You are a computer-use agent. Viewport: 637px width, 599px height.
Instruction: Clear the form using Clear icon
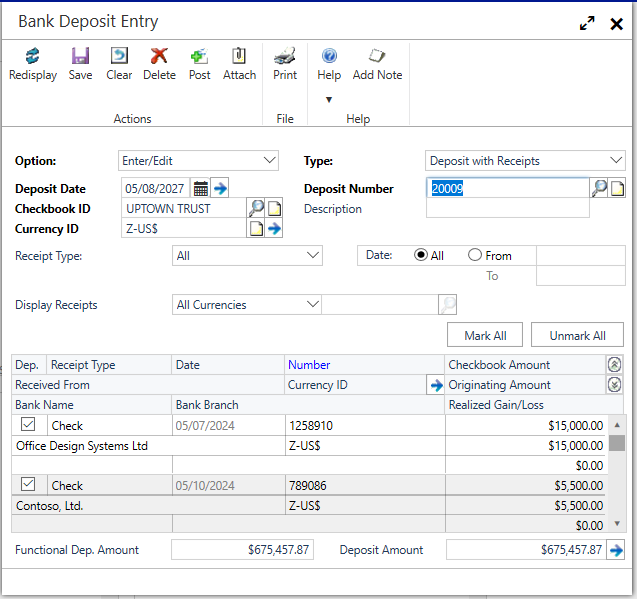pos(119,56)
